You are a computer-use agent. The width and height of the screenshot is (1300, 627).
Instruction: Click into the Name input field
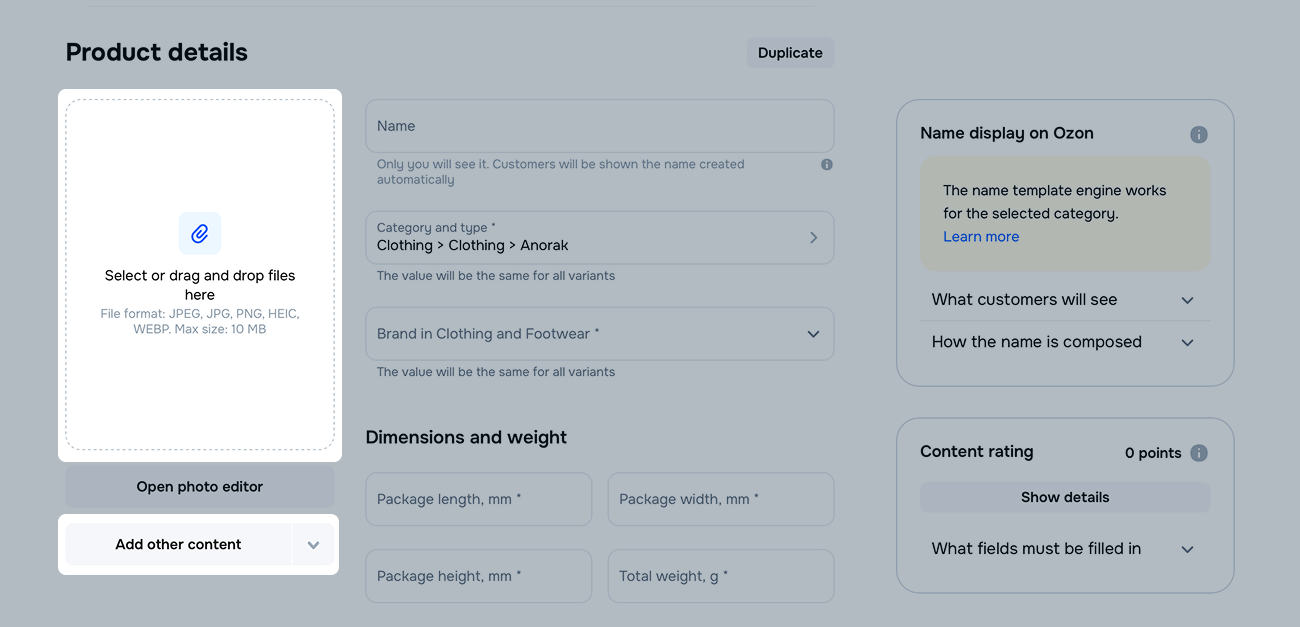[x=600, y=126]
